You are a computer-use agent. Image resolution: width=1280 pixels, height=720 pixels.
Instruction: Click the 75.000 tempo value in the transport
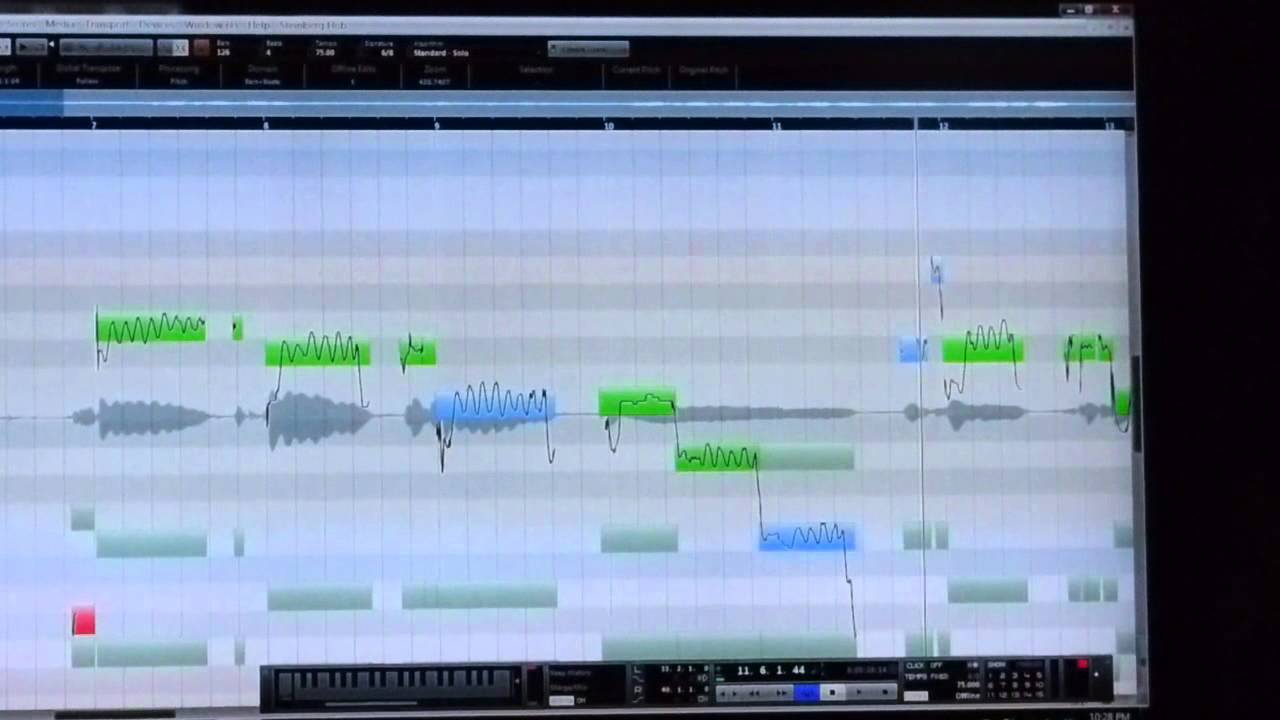pyautogui.click(x=968, y=685)
